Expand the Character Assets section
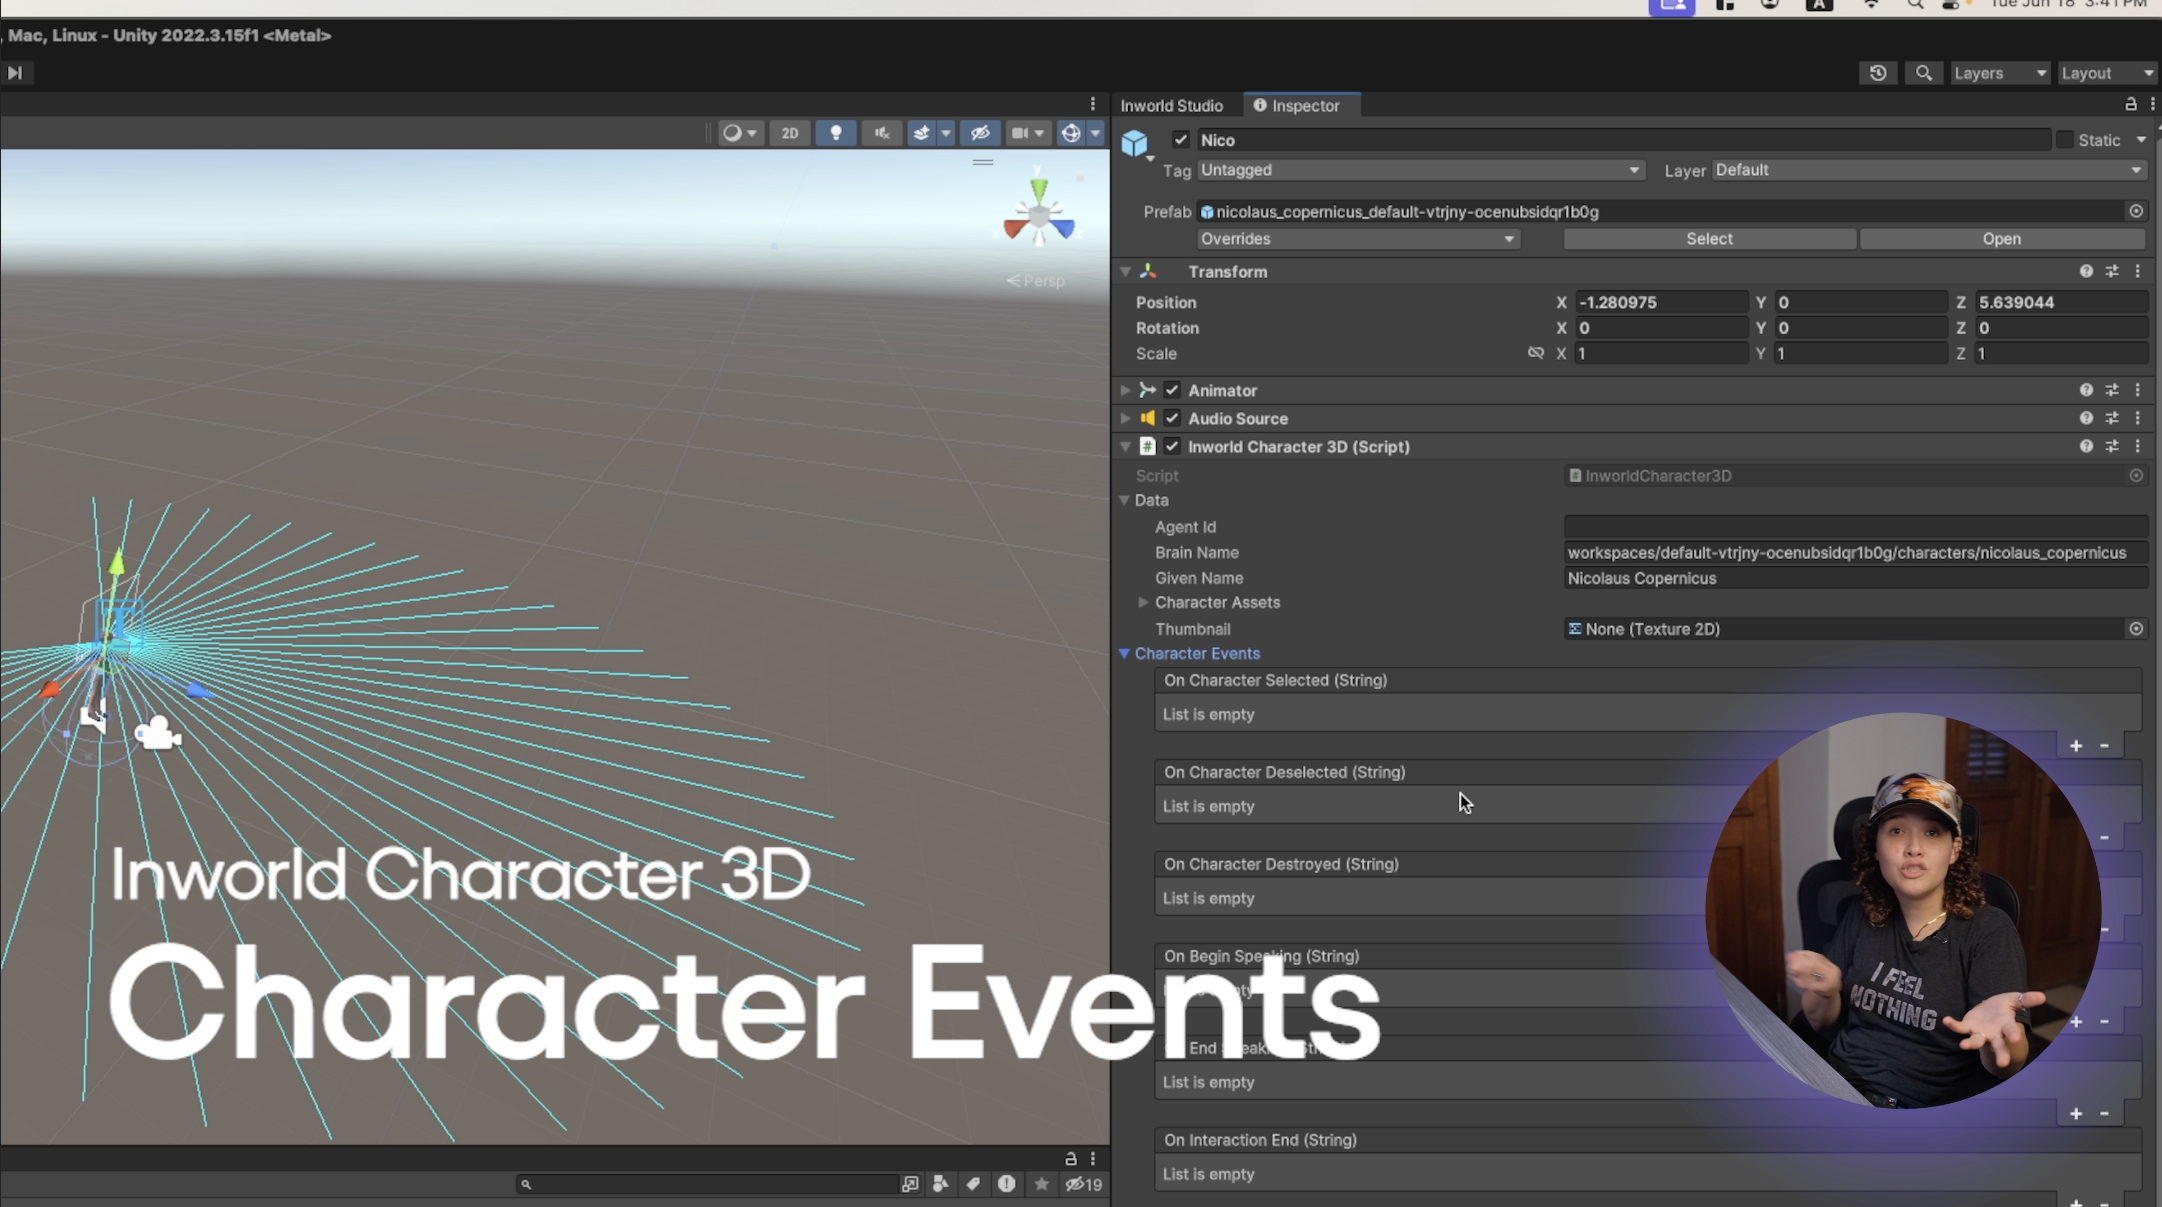This screenshot has height=1207, width=2162. click(1143, 602)
